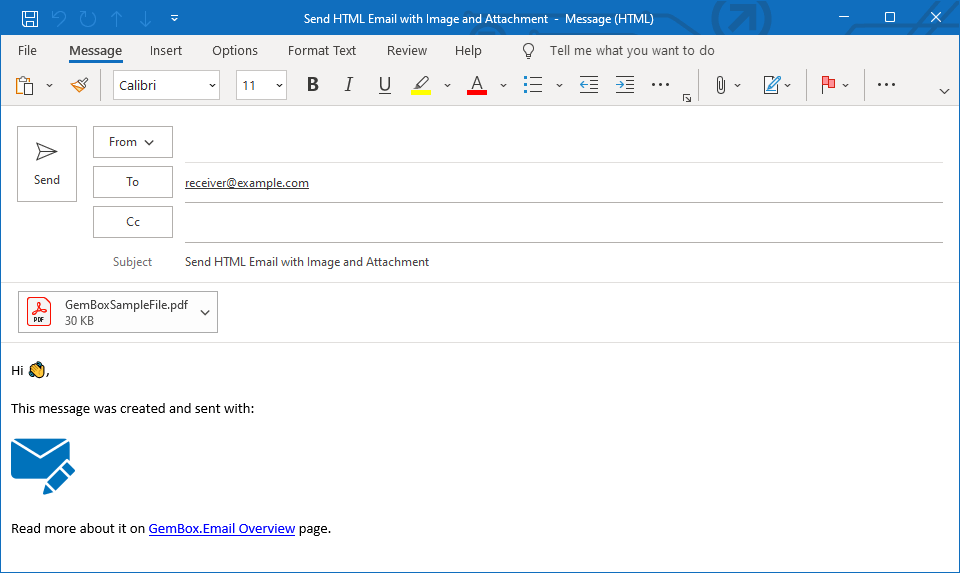Toggle Underline formatting
The width and height of the screenshot is (960, 573).
(385, 86)
